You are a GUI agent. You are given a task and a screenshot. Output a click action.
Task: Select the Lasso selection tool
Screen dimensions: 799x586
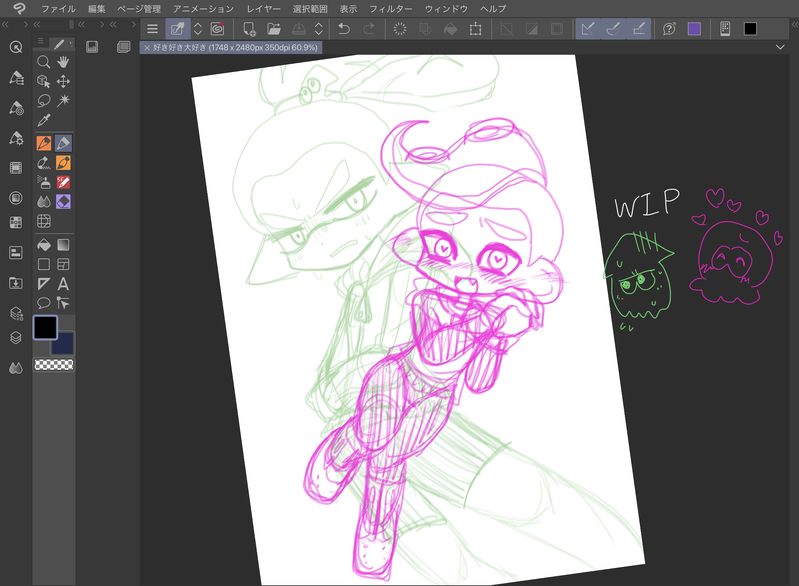44,100
